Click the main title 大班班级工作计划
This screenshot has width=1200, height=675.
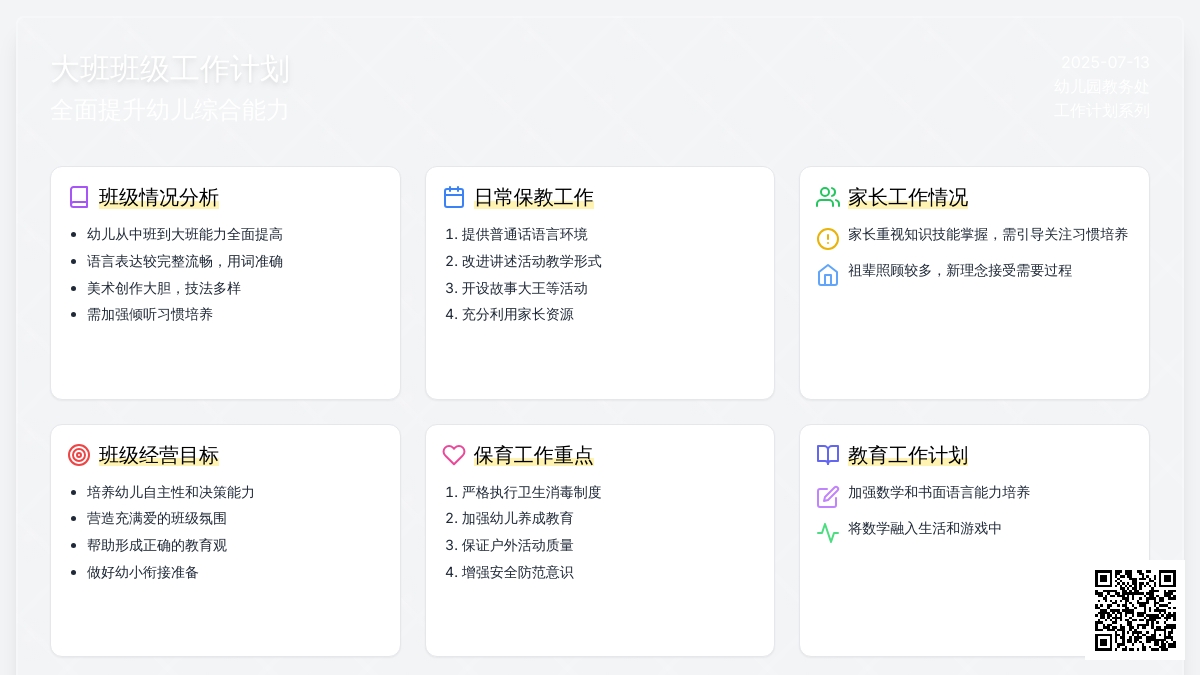pyautogui.click(x=170, y=69)
